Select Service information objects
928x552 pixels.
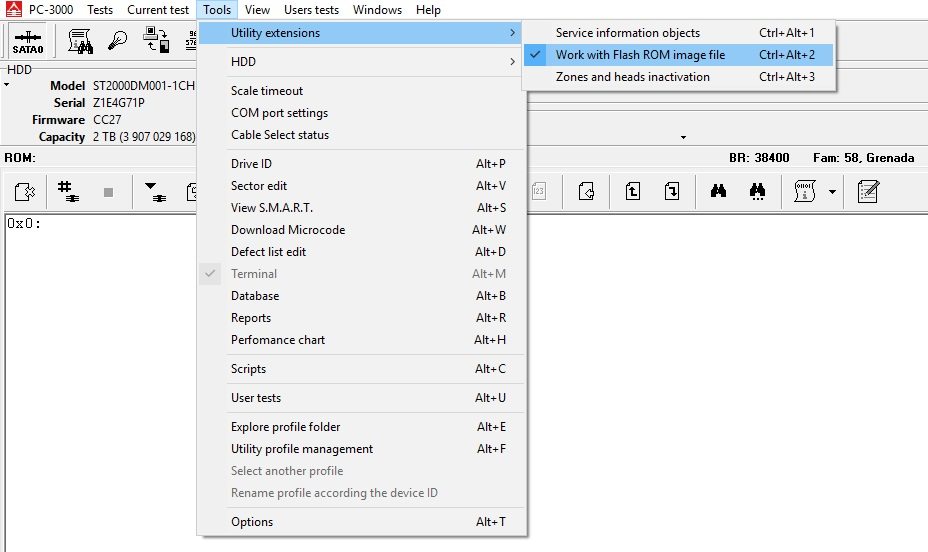pyautogui.click(x=678, y=33)
